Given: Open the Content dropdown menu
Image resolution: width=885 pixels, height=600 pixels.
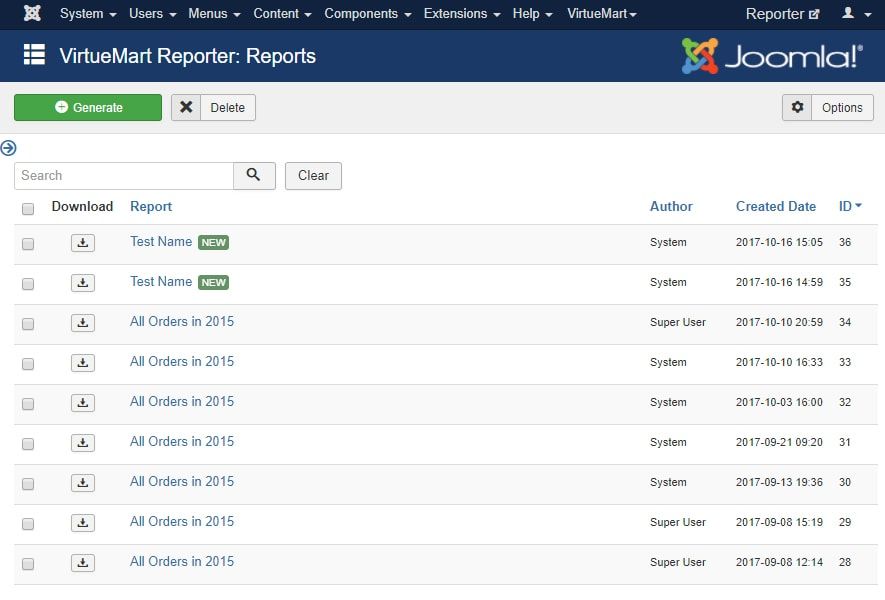Looking at the screenshot, I should pyautogui.click(x=282, y=14).
